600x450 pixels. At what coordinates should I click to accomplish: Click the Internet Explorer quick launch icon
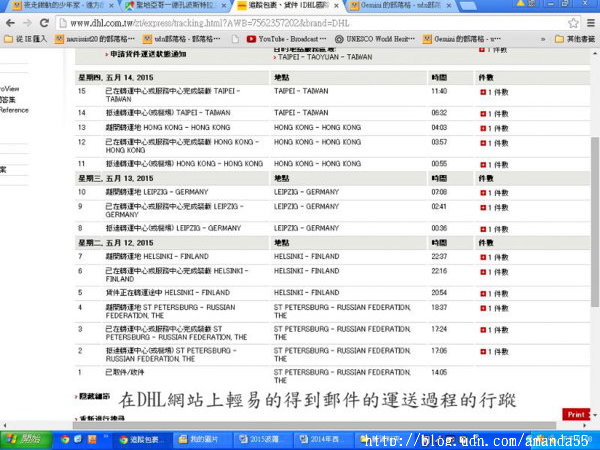pyautogui.click(x=78, y=439)
